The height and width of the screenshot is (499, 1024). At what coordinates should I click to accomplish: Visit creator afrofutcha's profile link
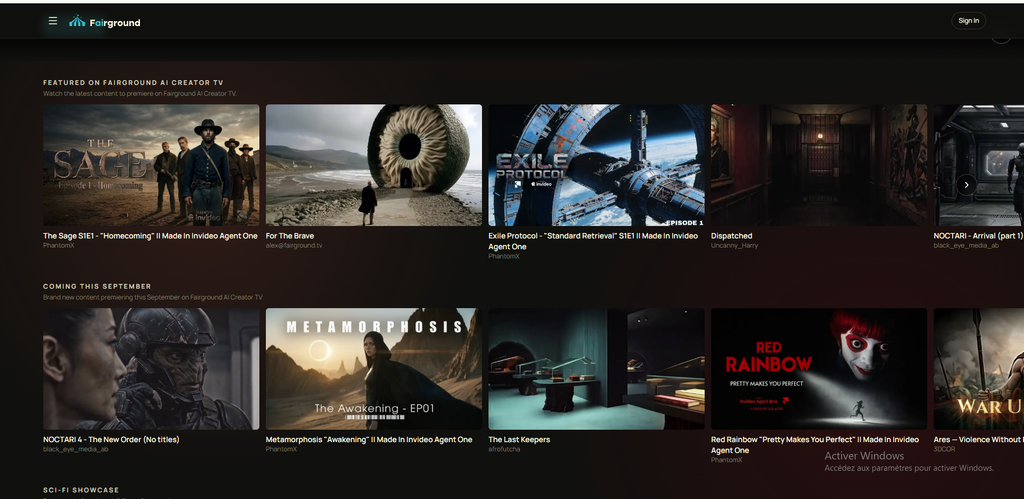(504, 449)
